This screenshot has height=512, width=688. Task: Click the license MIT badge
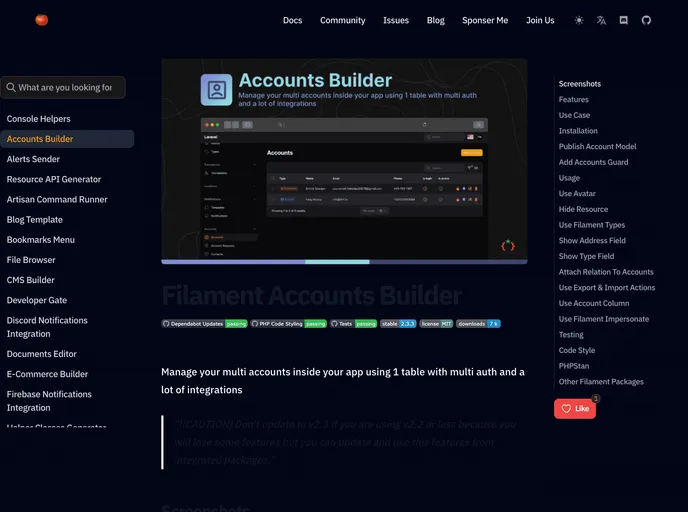click(436, 324)
